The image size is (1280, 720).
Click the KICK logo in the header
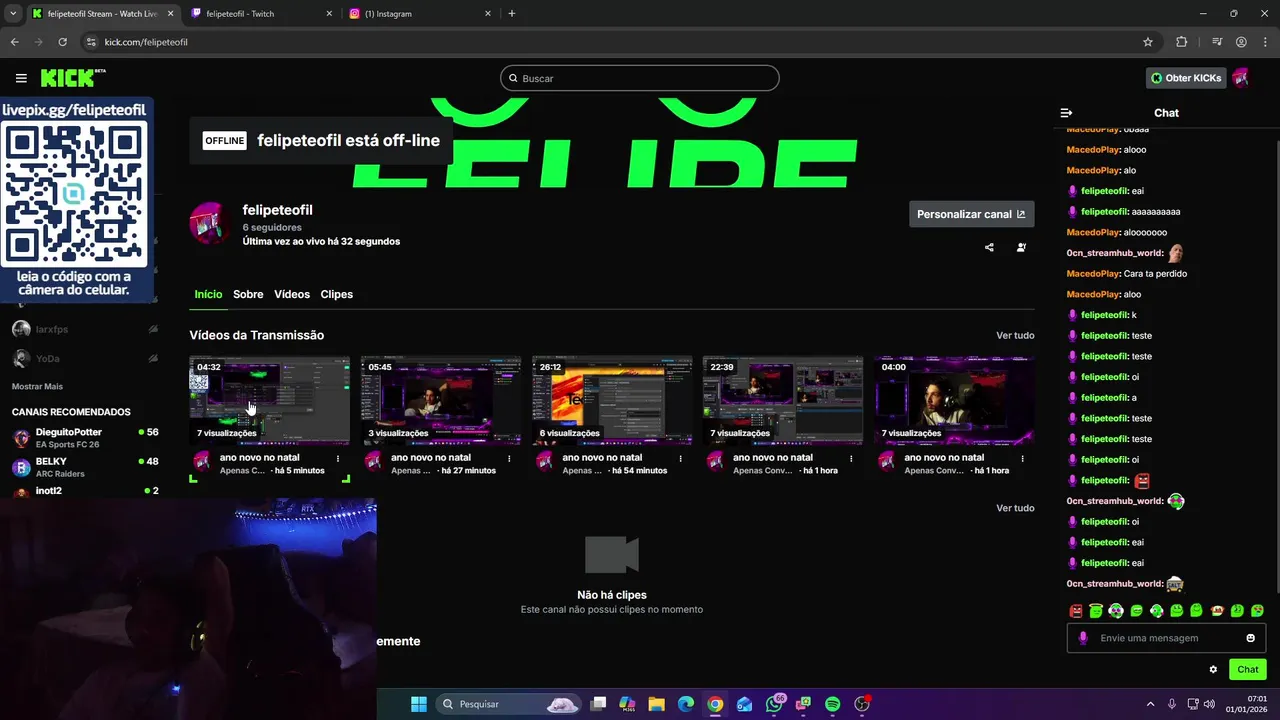(x=73, y=78)
